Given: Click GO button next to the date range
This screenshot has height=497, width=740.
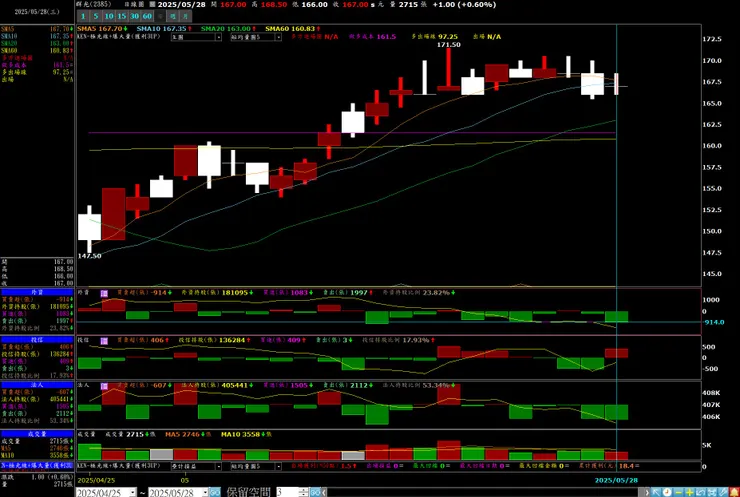Looking at the screenshot, I should click(x=215, y=492).
